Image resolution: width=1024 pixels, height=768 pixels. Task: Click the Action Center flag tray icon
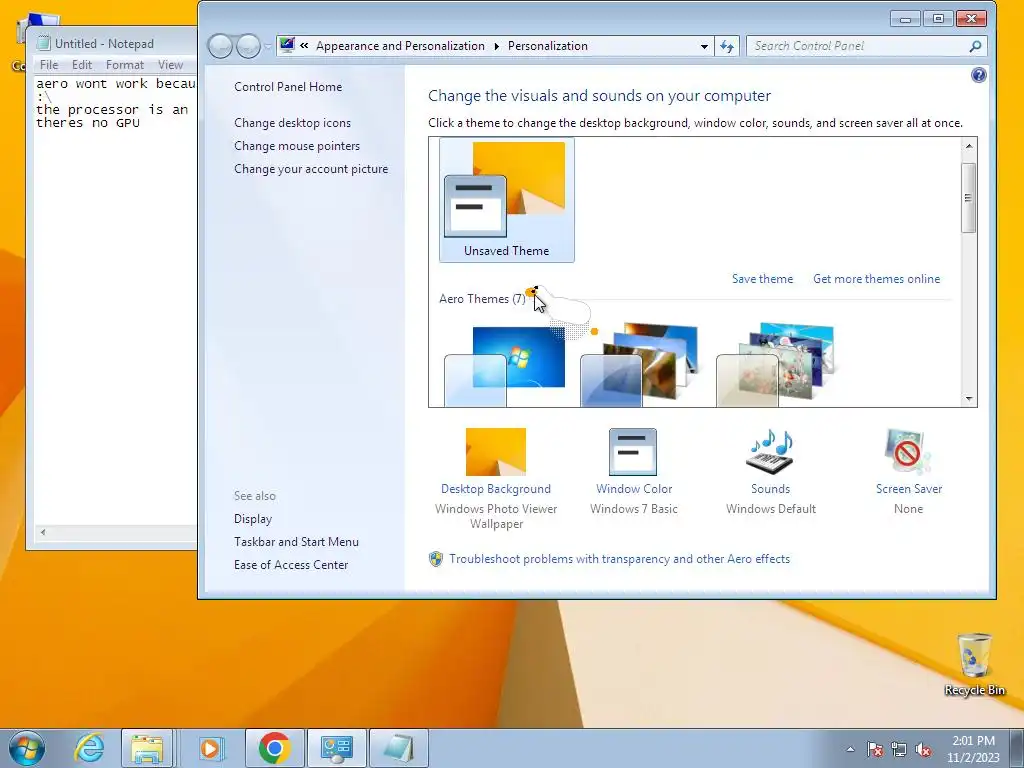click(x=875, y=750)
